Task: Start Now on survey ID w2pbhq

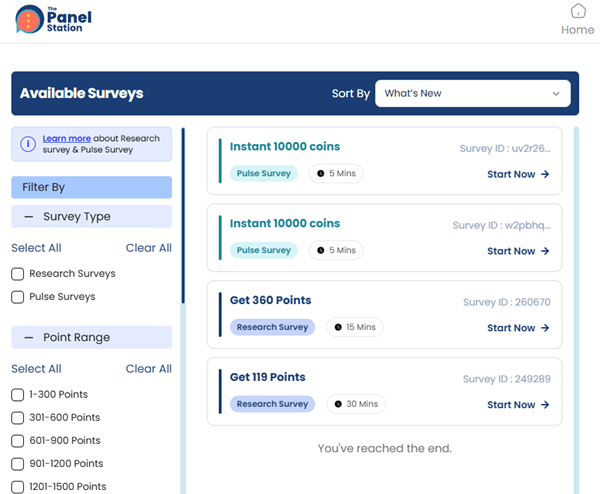Action: (518, 251)
